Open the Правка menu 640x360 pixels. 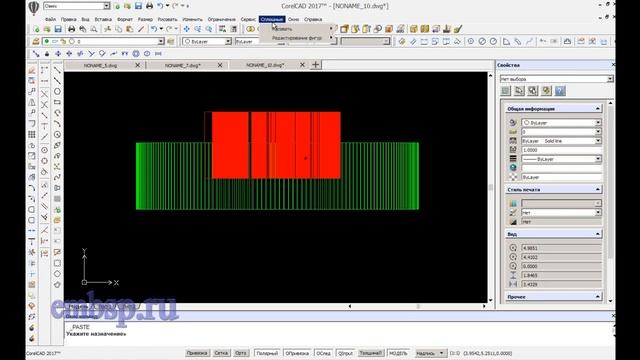69,19
